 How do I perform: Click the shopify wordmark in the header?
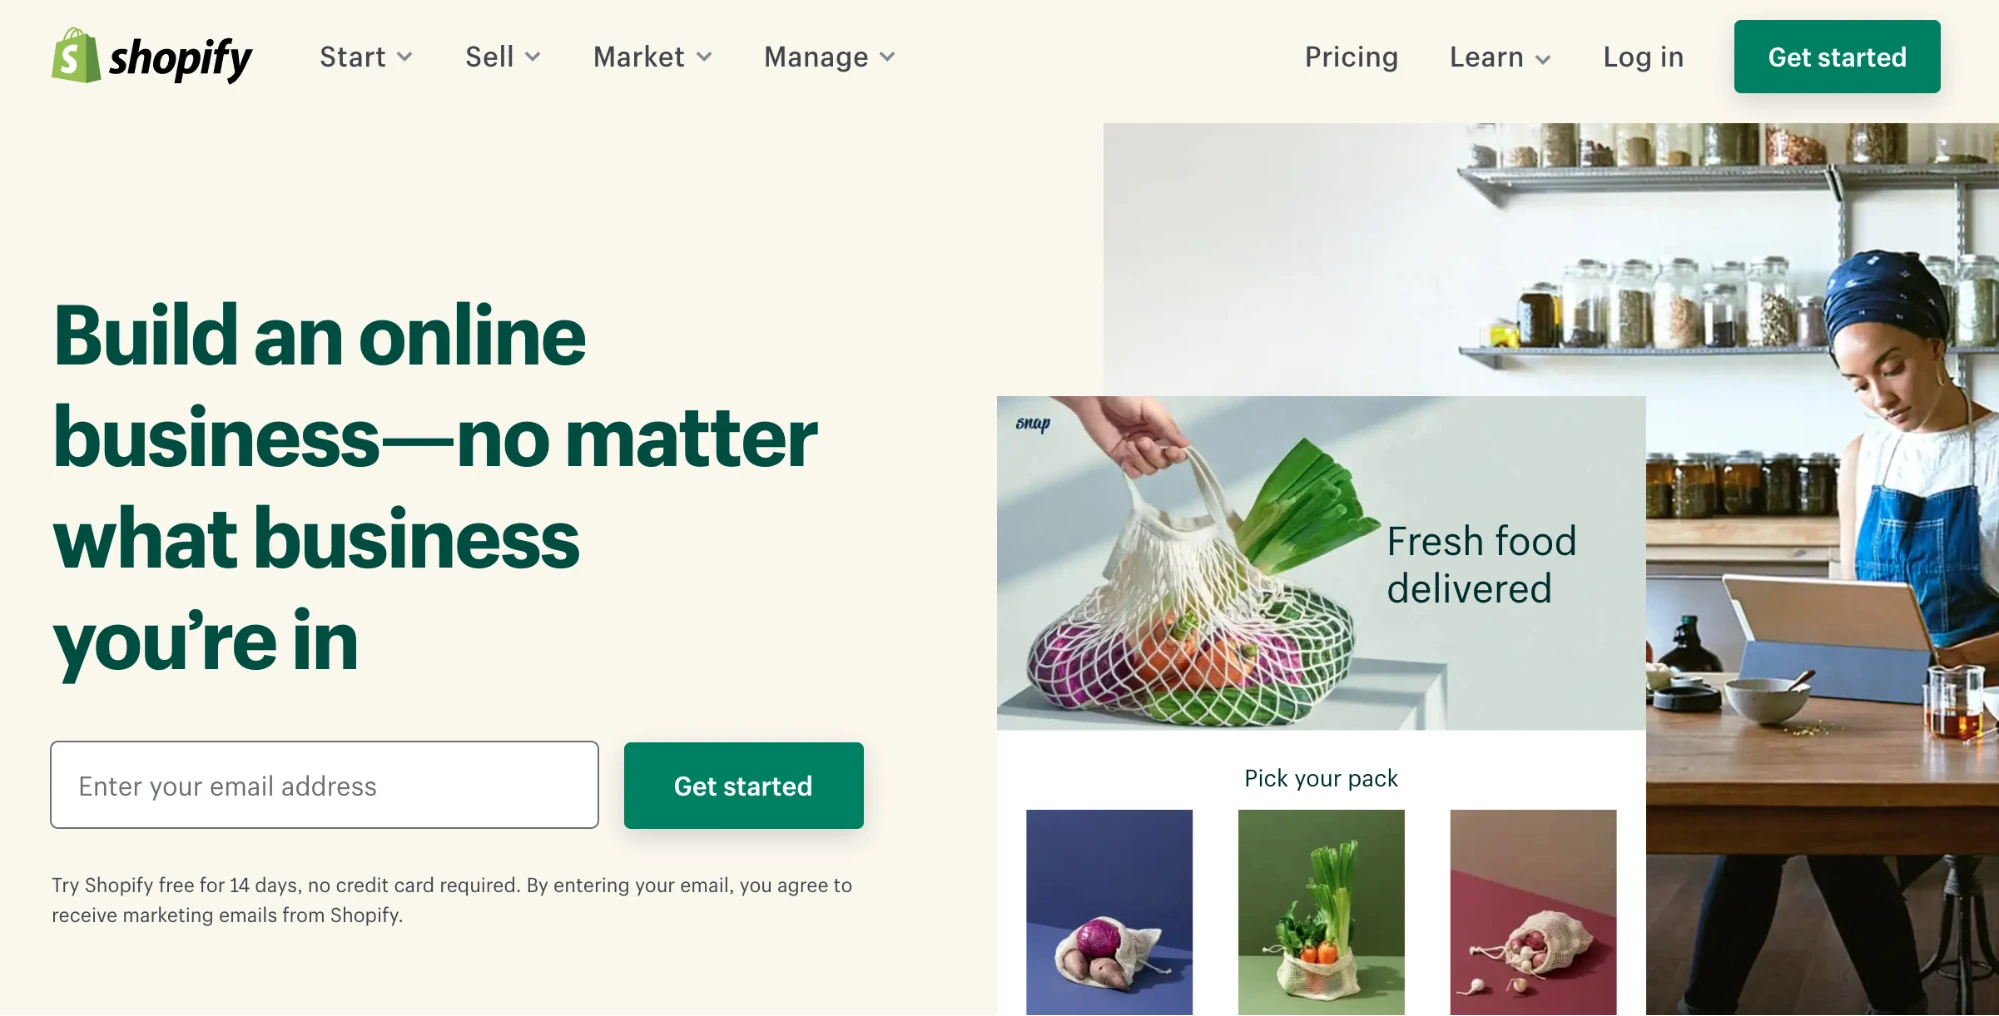tap(180, 59)
